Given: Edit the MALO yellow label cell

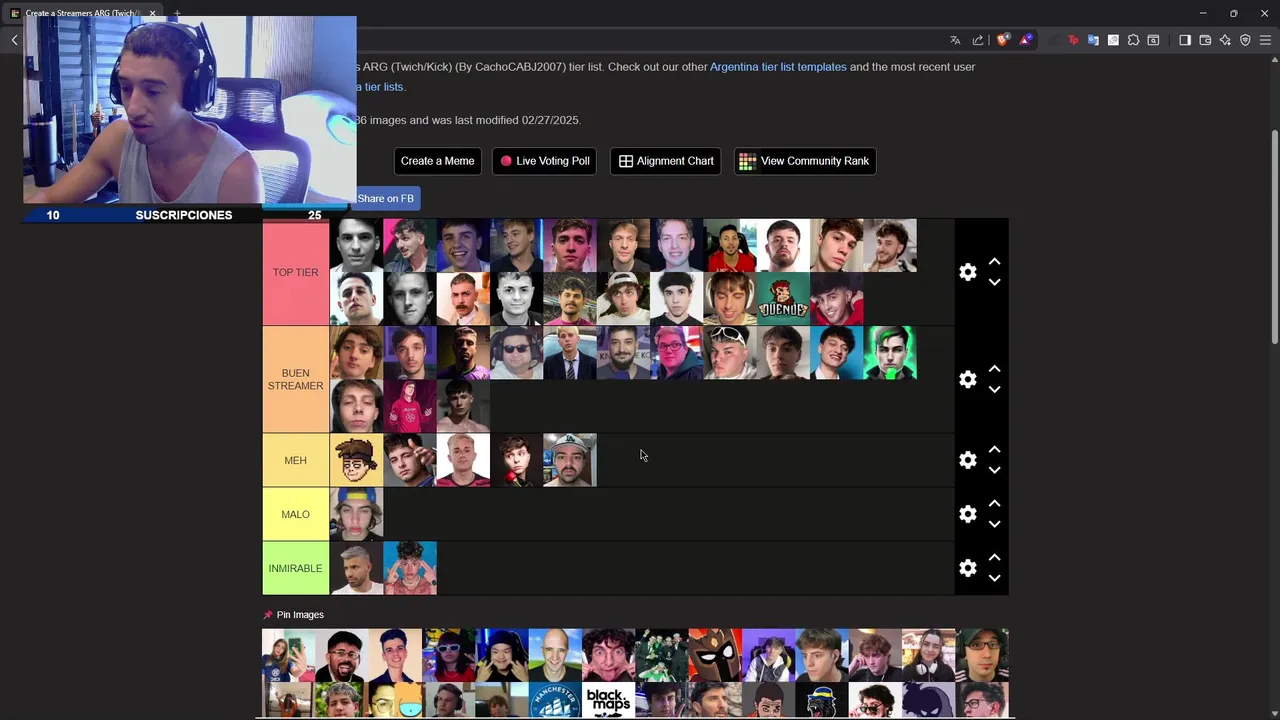Looking at the screenshot, I should 295,514.
